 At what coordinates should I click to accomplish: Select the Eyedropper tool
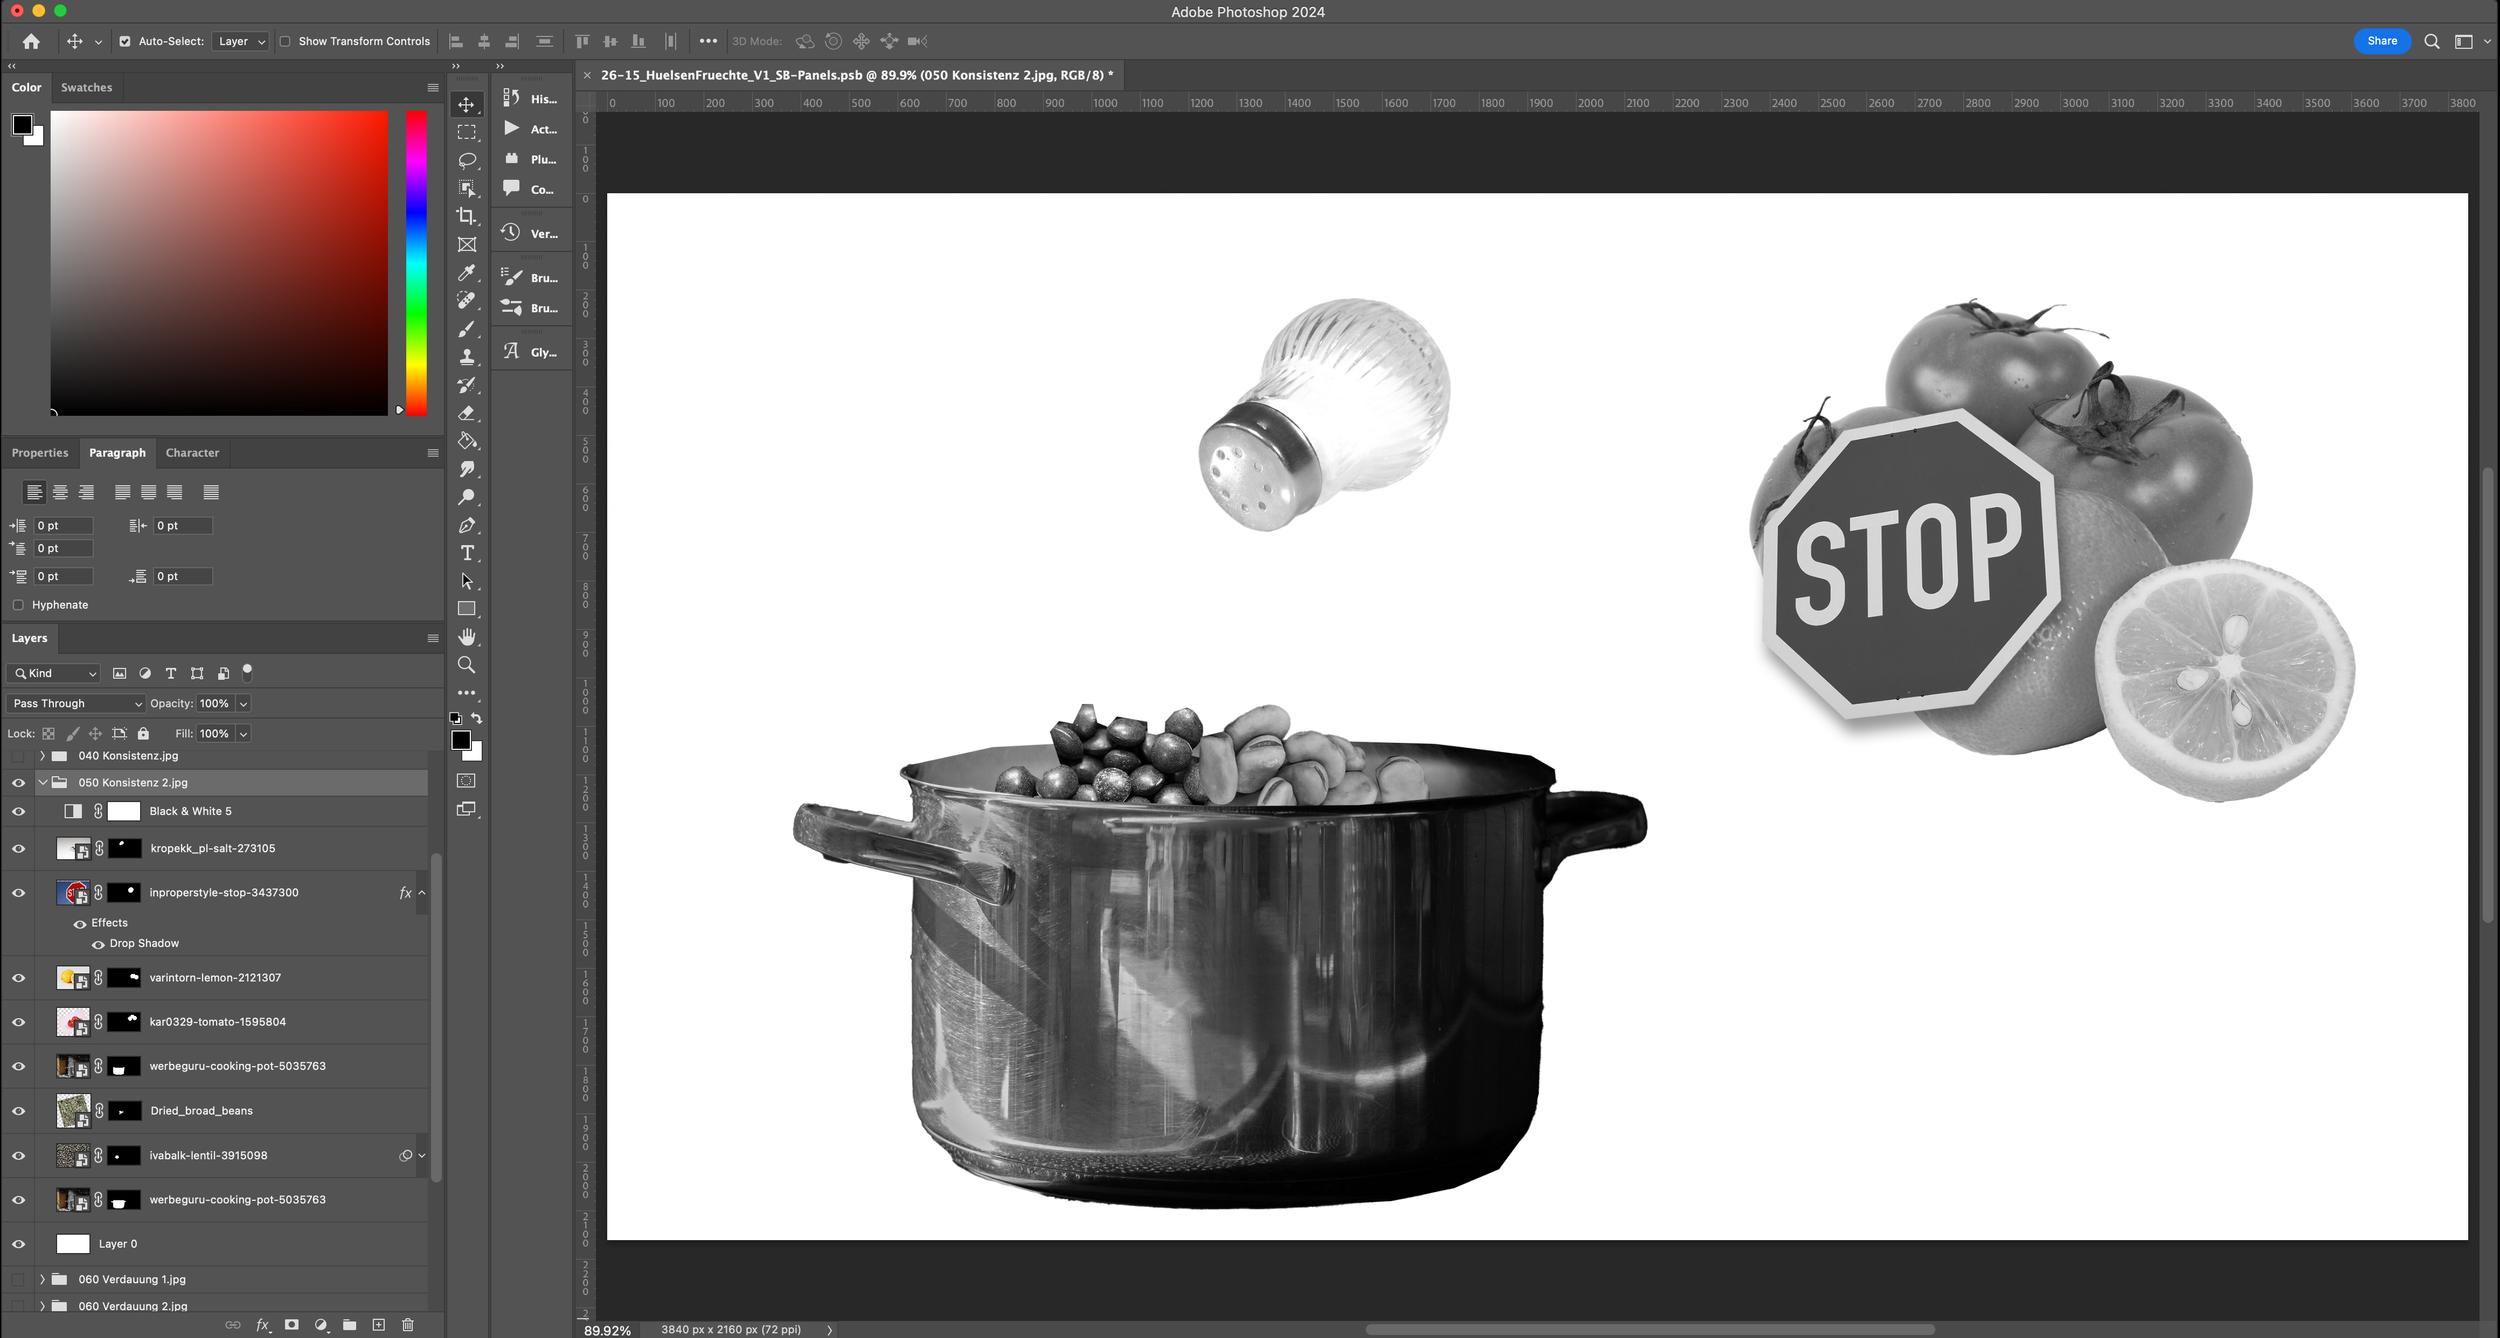pos(466,272)
